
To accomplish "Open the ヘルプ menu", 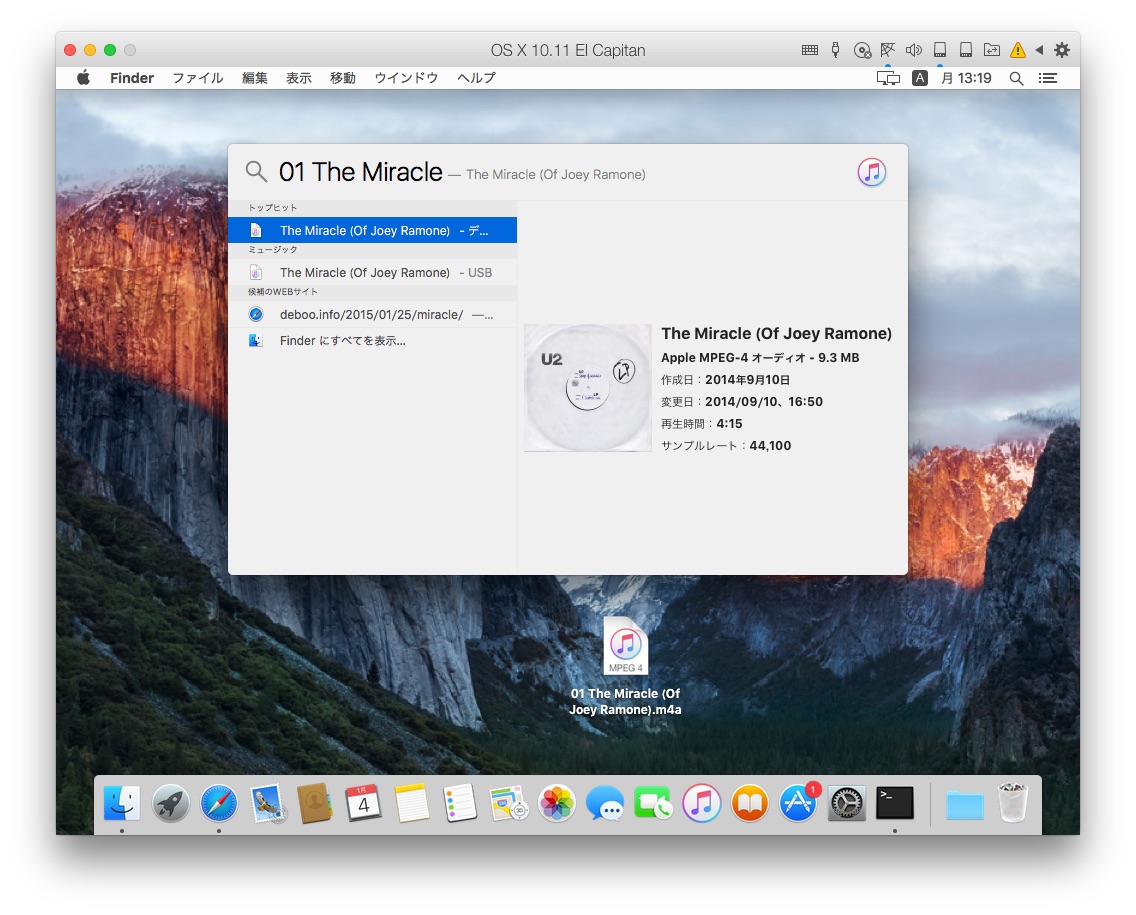I will [476, 78].
